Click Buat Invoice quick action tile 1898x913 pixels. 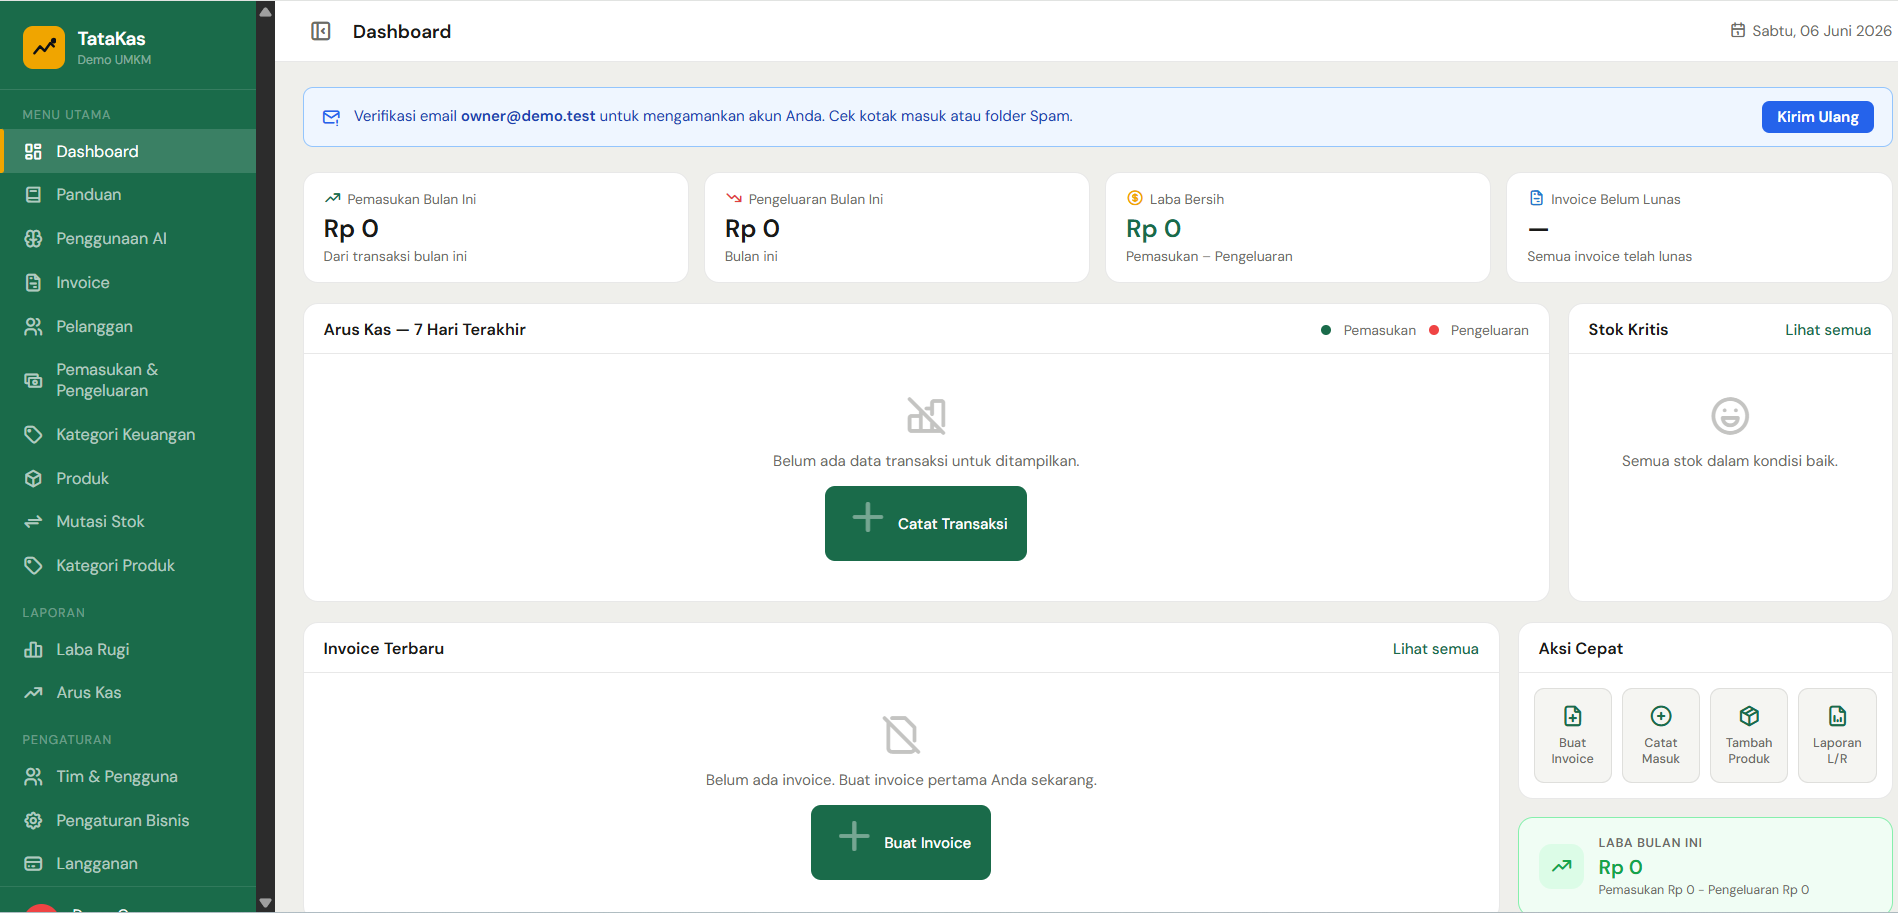(x=1572, y=735)
